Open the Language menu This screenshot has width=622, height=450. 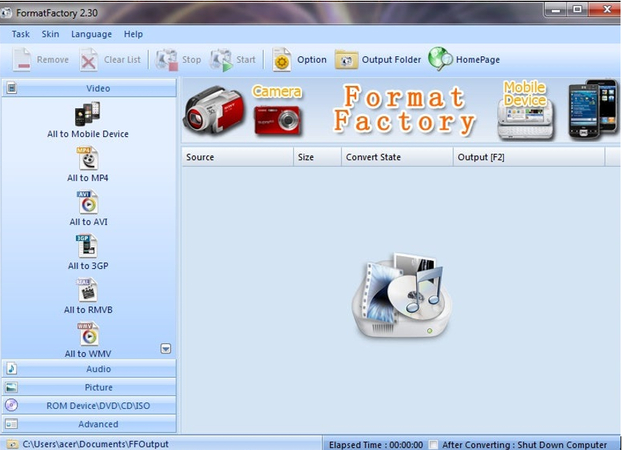point(91,34)
